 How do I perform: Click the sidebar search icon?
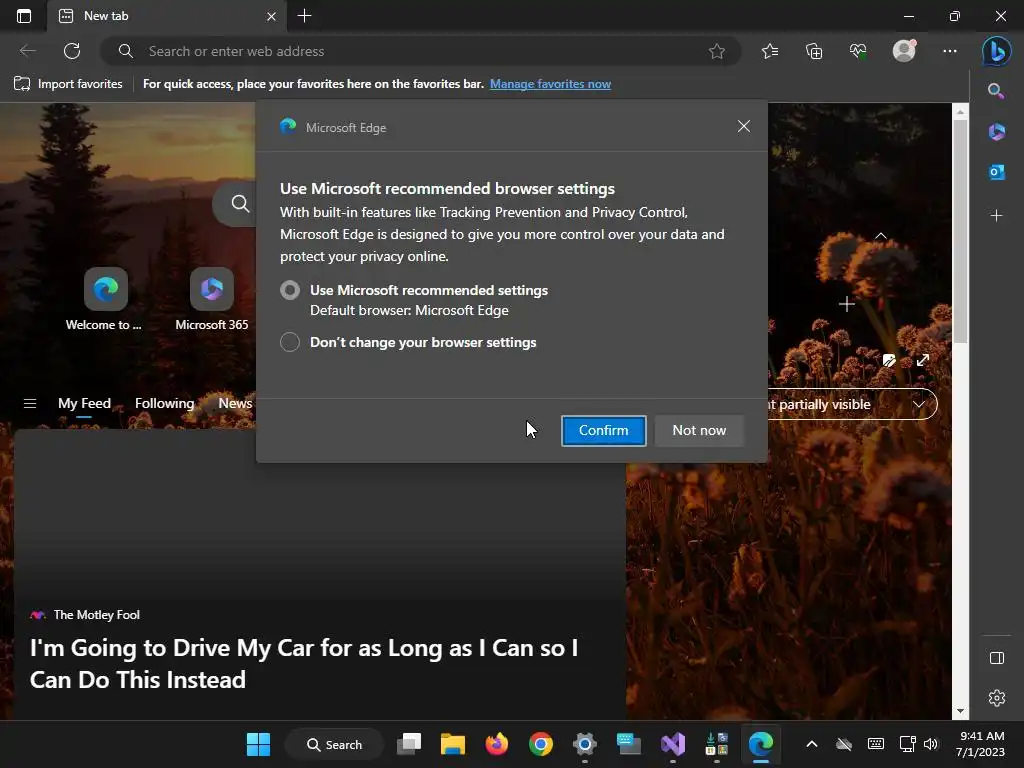pos(996,91)
